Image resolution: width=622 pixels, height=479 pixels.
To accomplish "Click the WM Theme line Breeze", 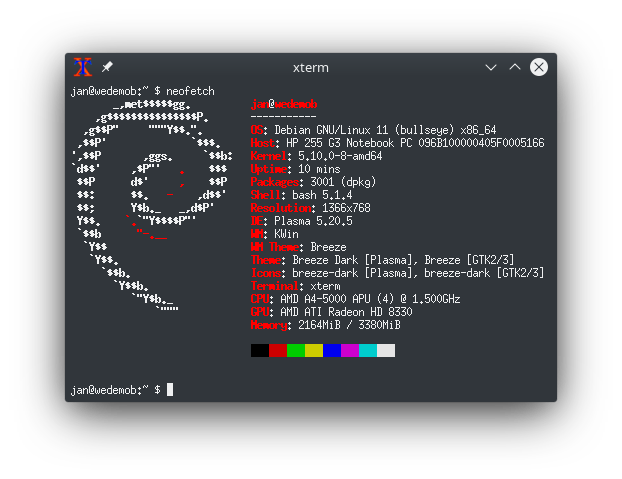I will [299, 247].
